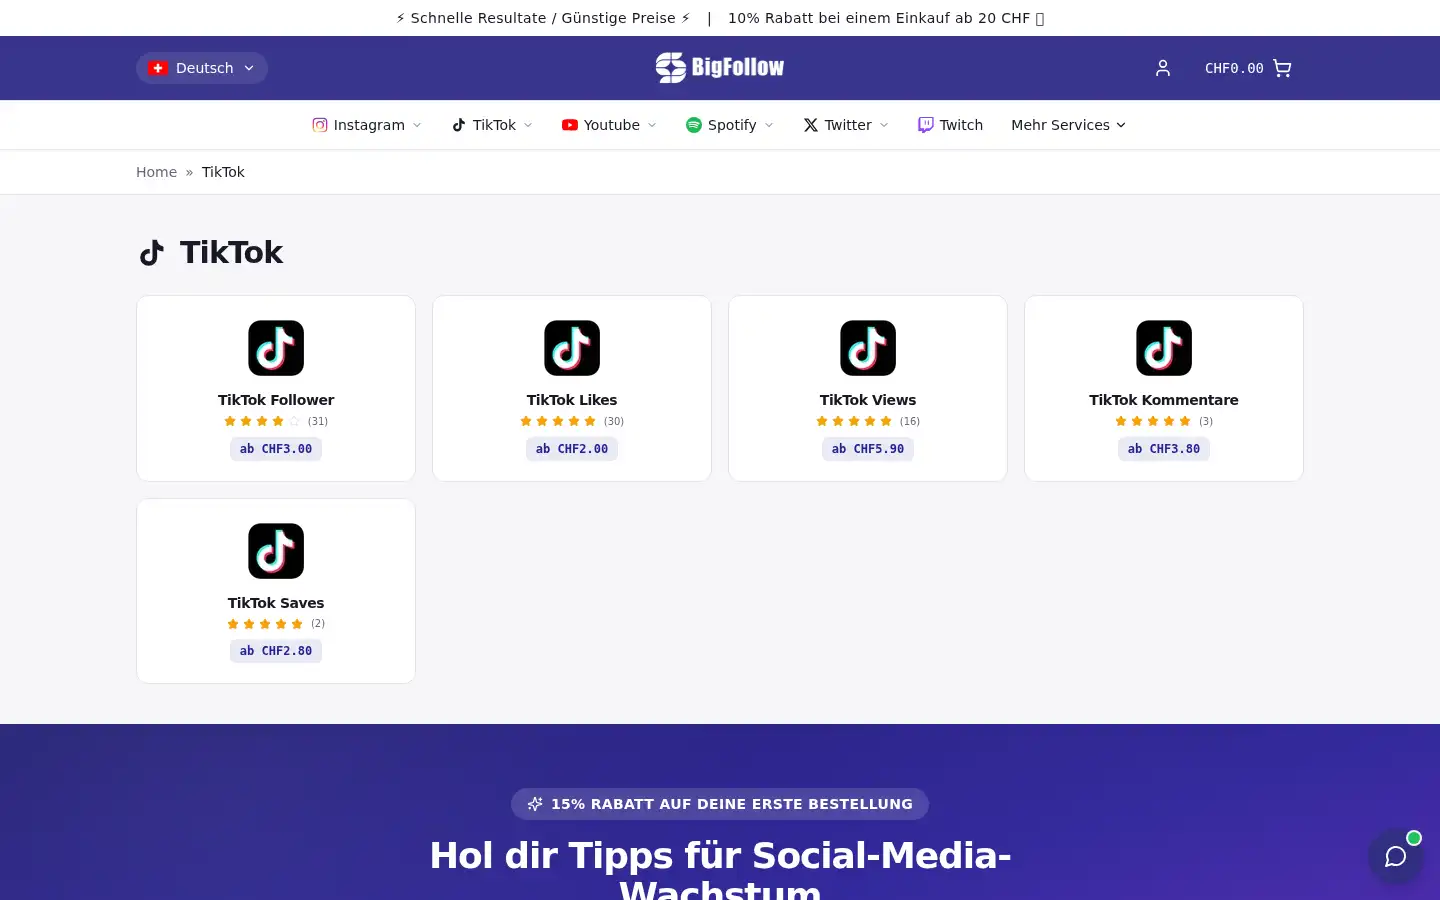Open the Youtube navigation item
Viewport: 1440px width, 900px height.
(x=609, y=125)
